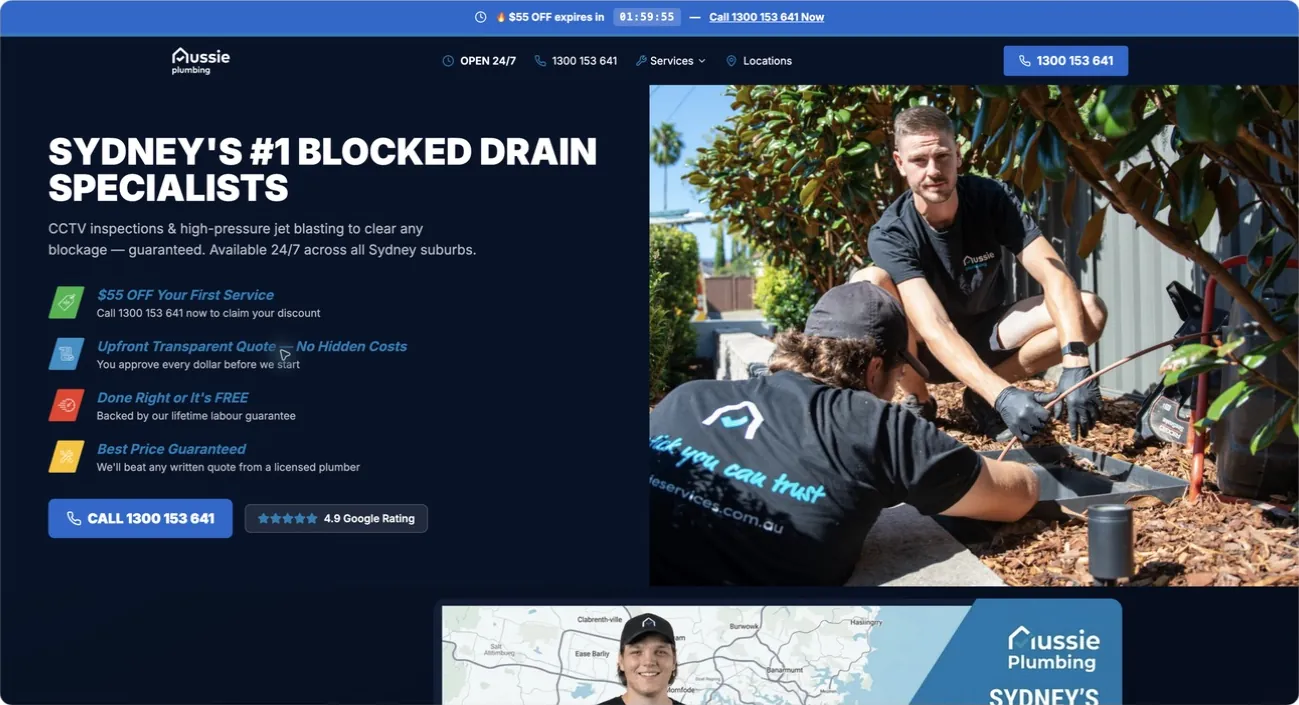Click the 'CCTV inspections & high-pressure jet blasting' paragraph
The width and height of the screenshot is (1299, 705).
[262, 239]
